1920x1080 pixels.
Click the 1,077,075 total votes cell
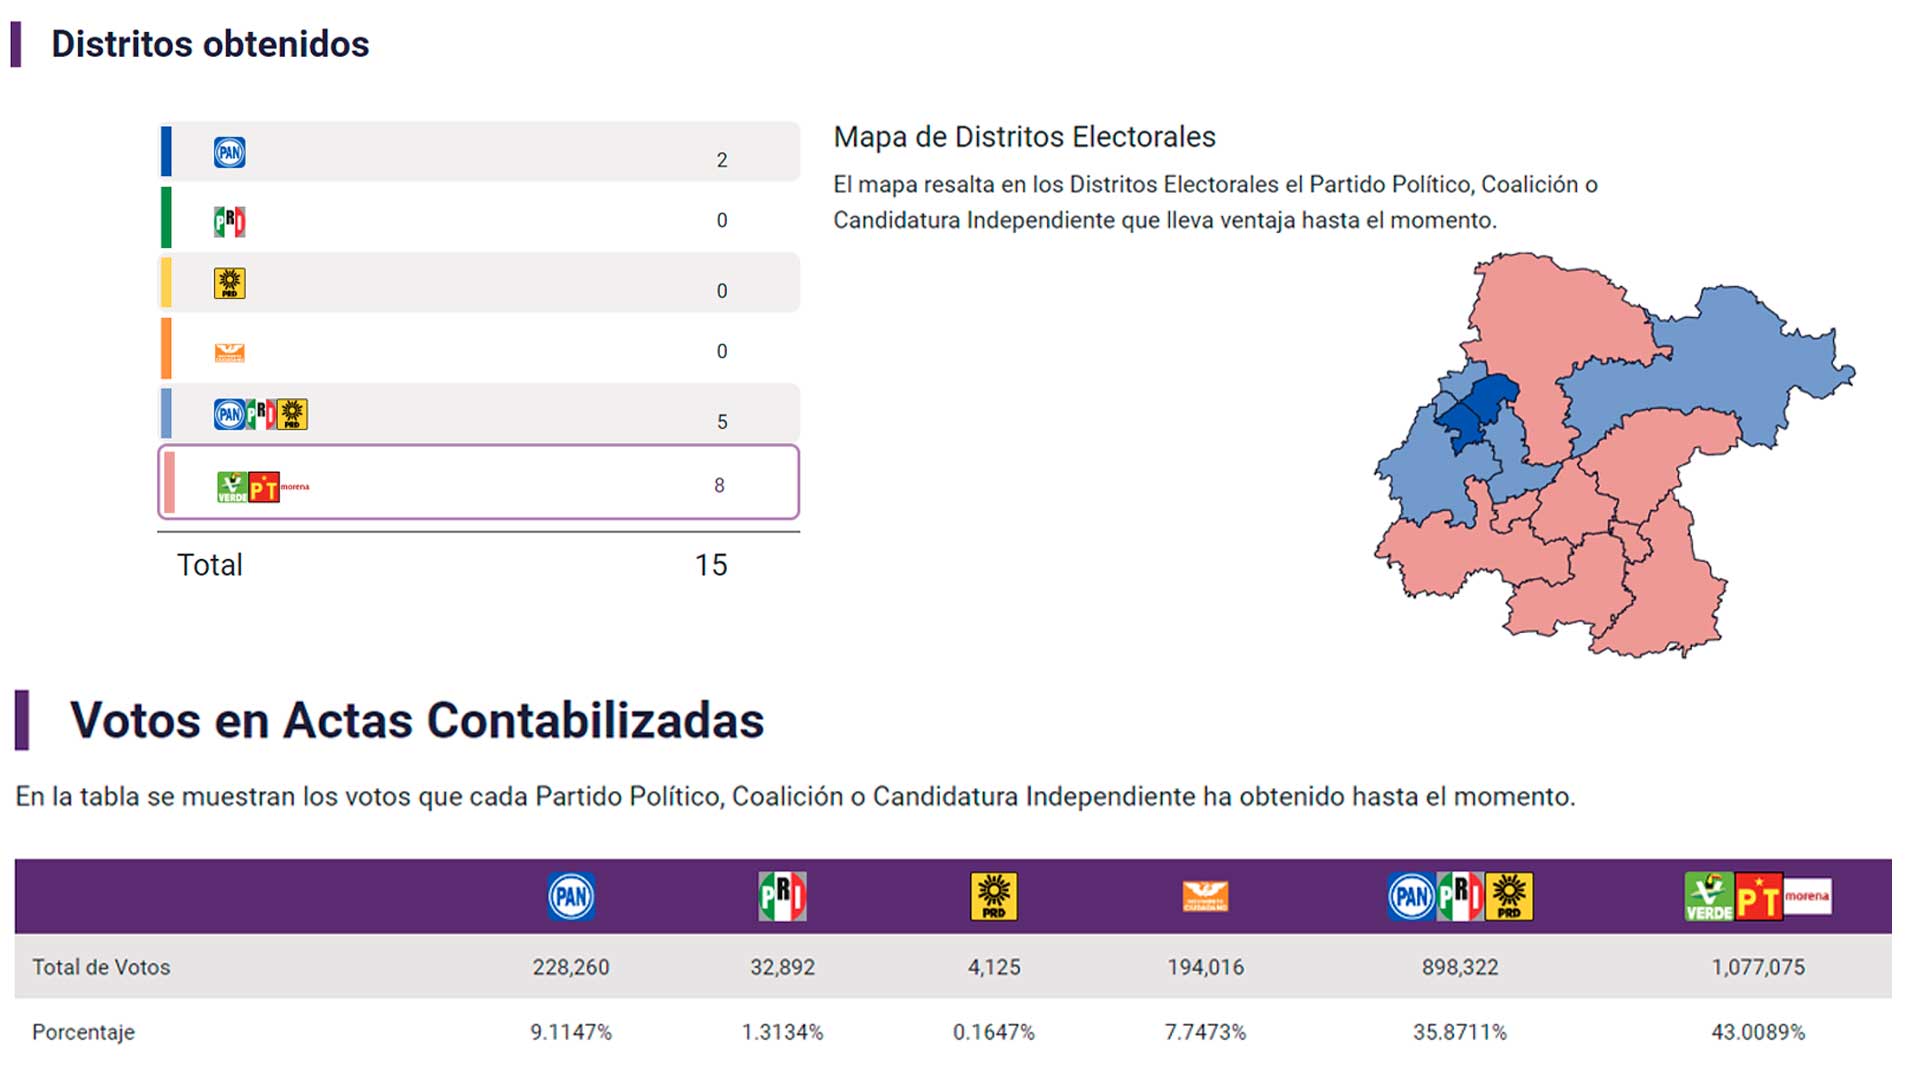[x=1758, y=967]
